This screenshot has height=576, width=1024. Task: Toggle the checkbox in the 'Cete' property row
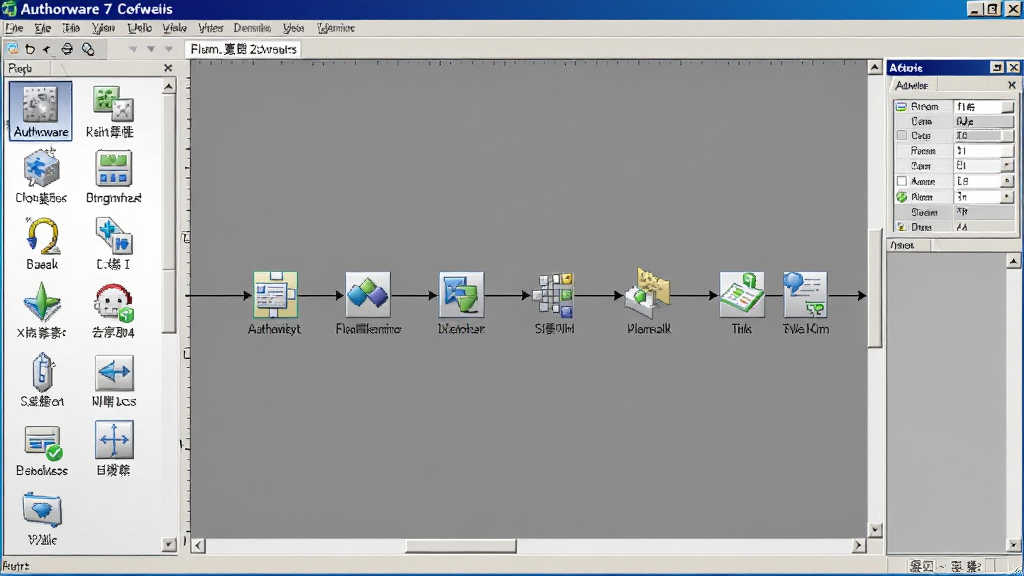click(x=902, y=135)
